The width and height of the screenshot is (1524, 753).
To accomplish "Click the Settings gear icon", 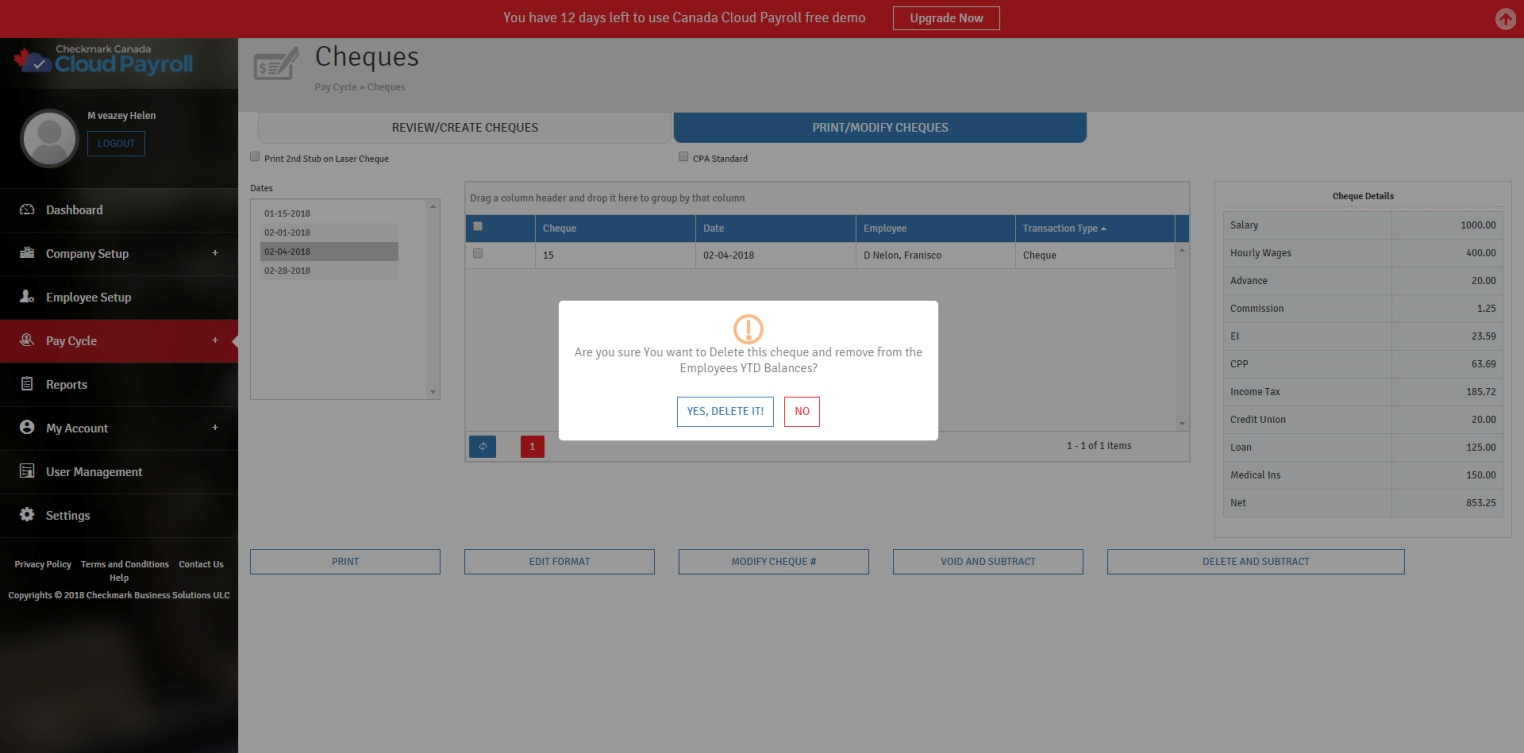I will 27,515.
